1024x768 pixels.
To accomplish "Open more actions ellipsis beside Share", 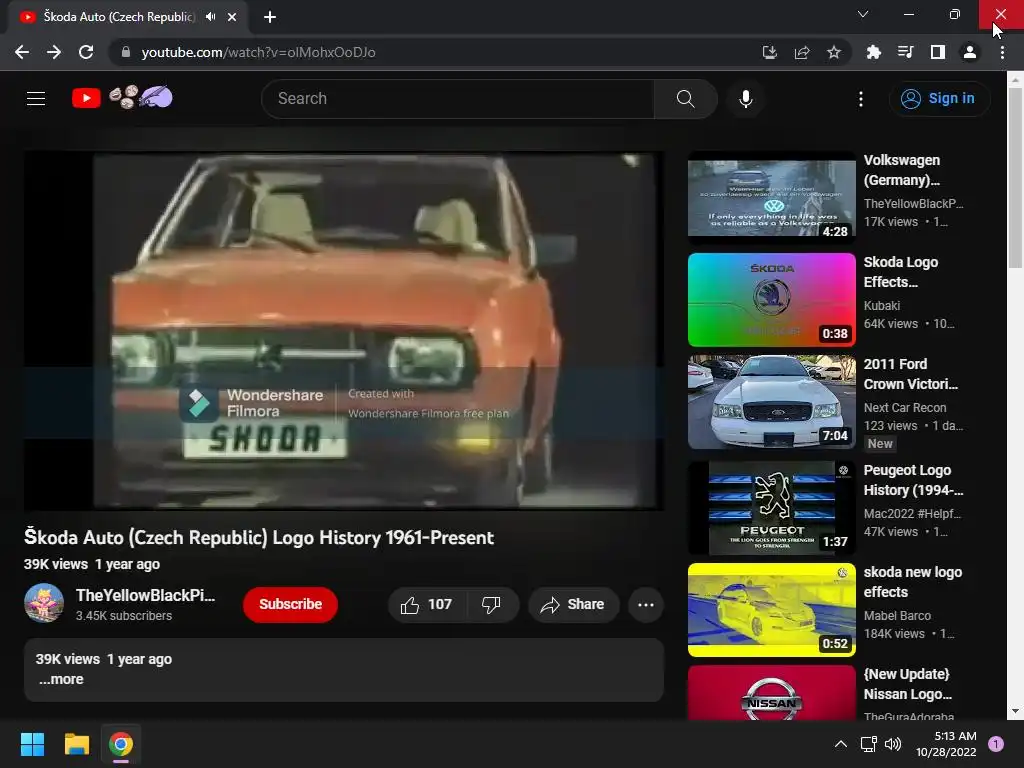I will pos(646,605).
